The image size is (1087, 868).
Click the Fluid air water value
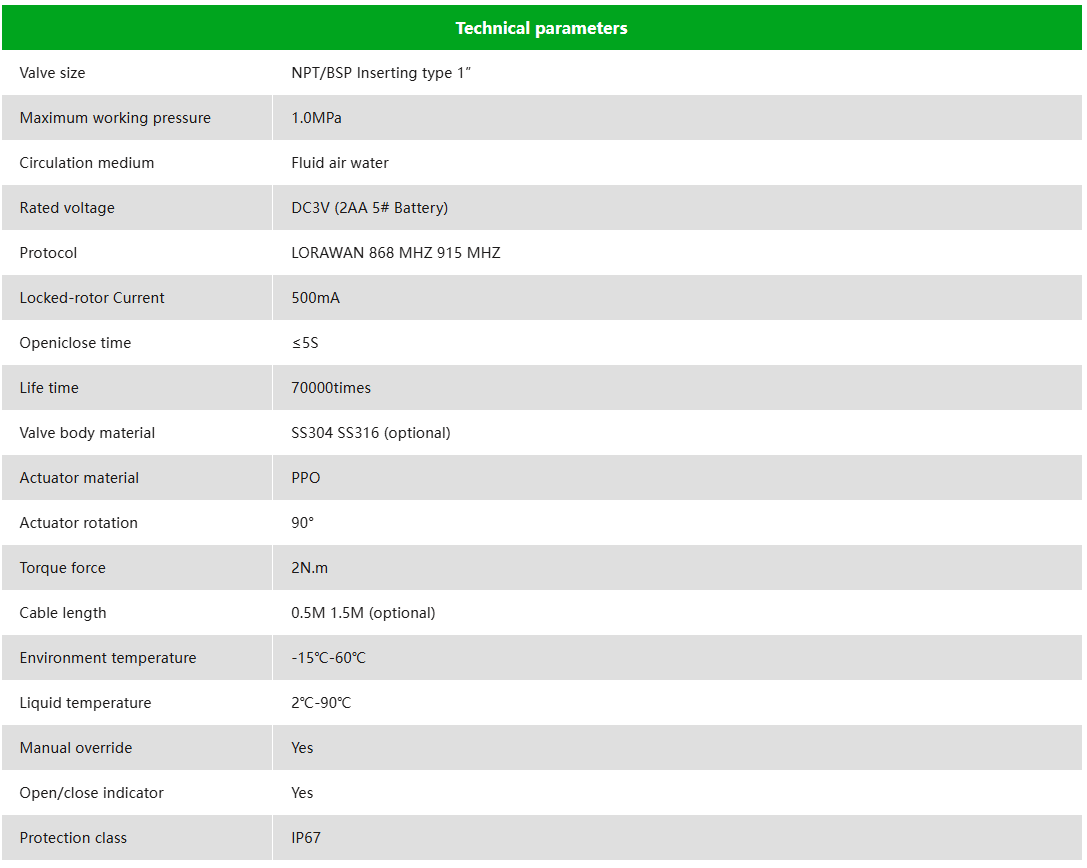[x=340, y=163]
